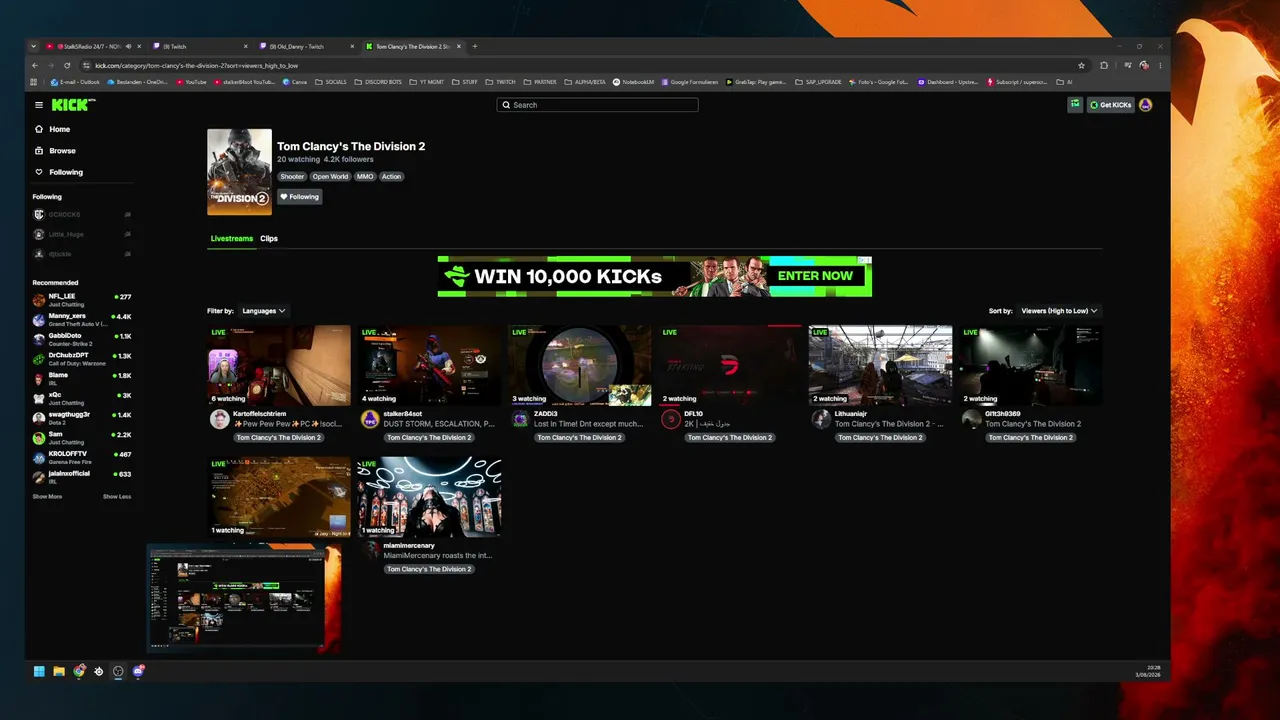Open the Viewers (High to Low) sort dropdown
Image resolution: width=1280 pixels, height=720 pixels.
pyautogui.click(x=1059, y=311)
